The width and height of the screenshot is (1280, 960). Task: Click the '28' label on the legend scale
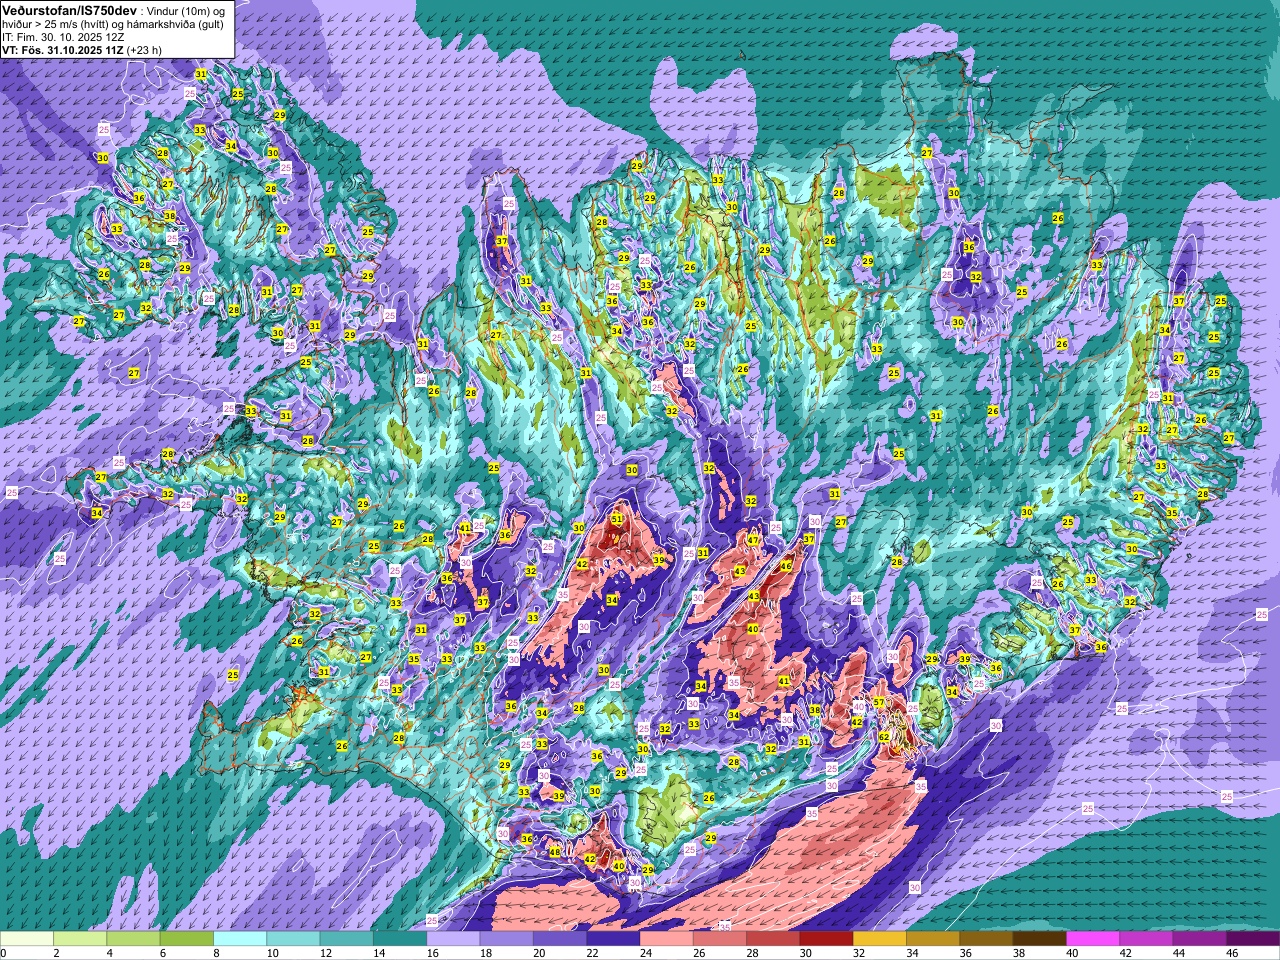(751, 953)
